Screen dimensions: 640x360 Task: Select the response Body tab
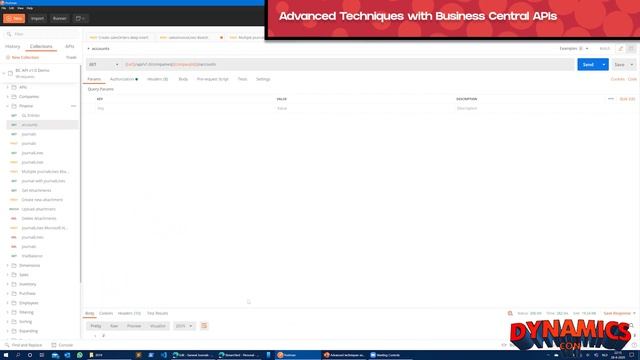pyautogui.click(x=89, y=313)
